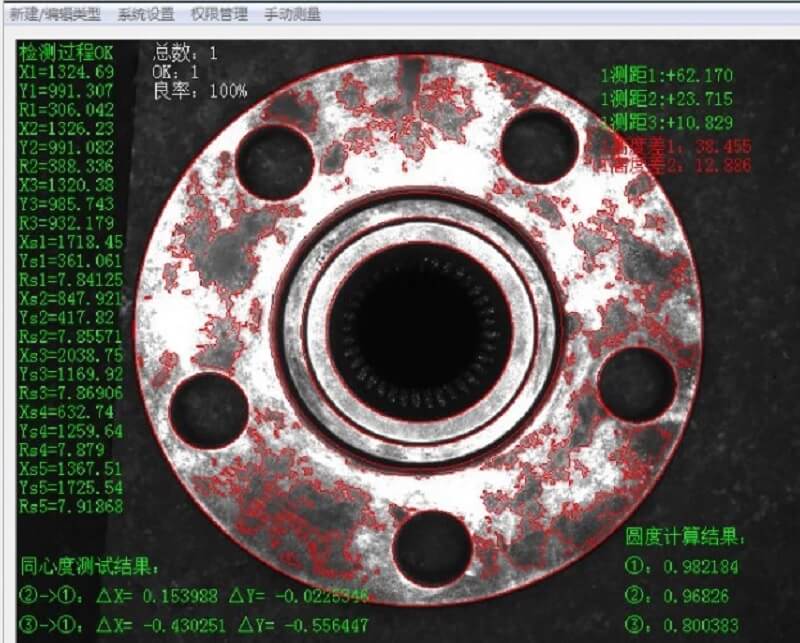
Task: Click the bottom bolt hole
Action: point(432,548)
